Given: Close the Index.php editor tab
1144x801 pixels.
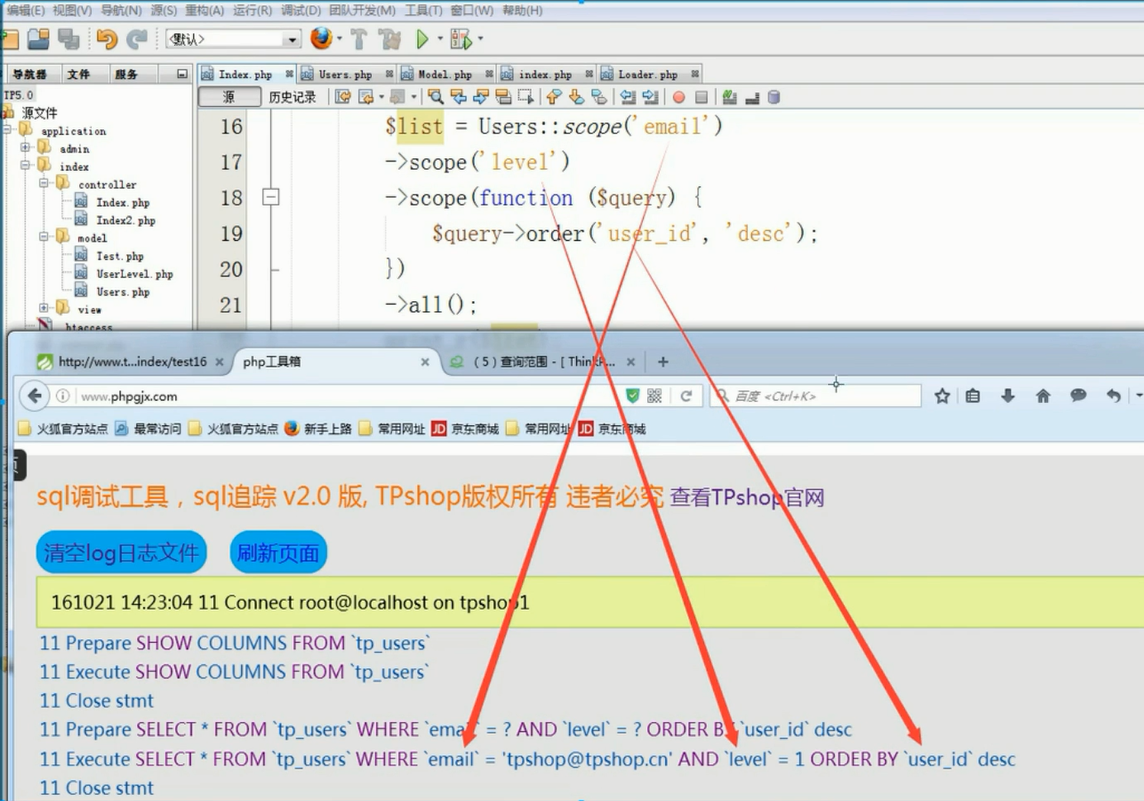Looking at the screenshot, I should click(289, 74).
